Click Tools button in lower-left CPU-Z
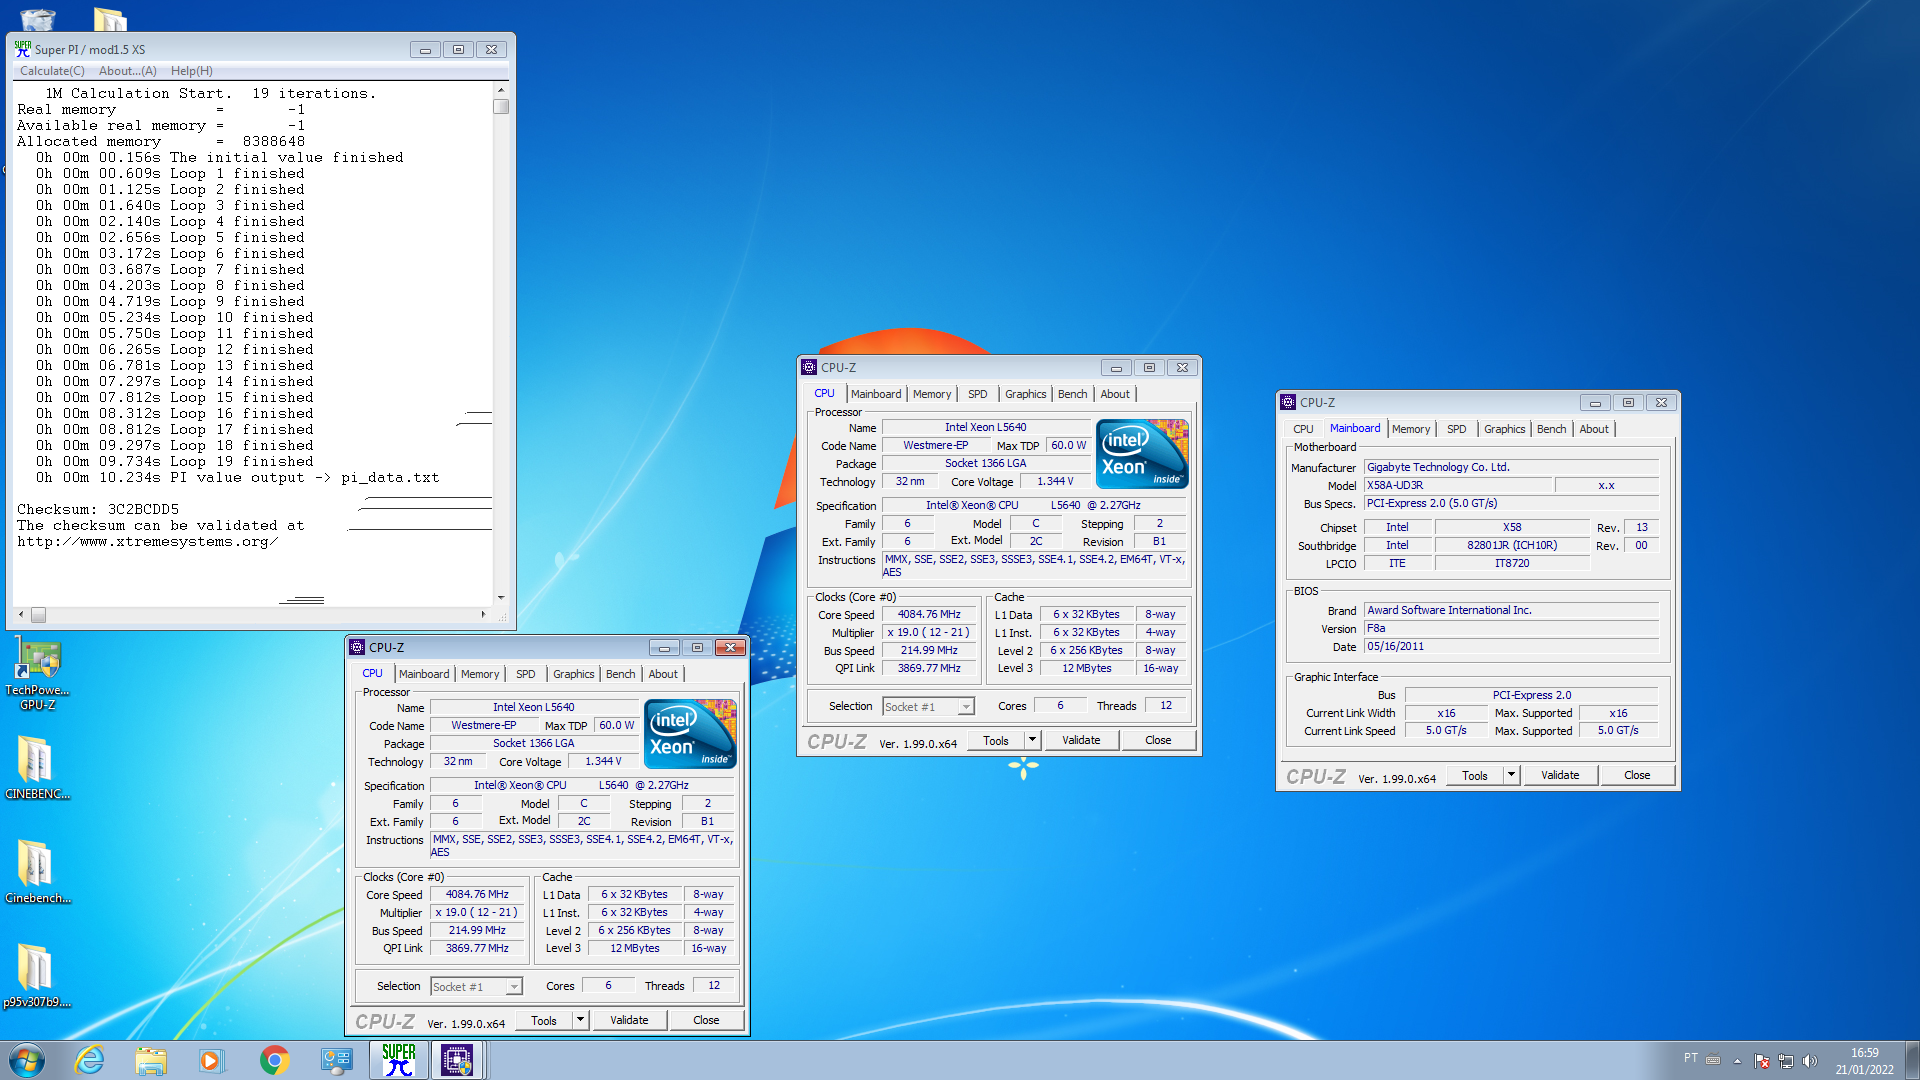 [545, 1020]
